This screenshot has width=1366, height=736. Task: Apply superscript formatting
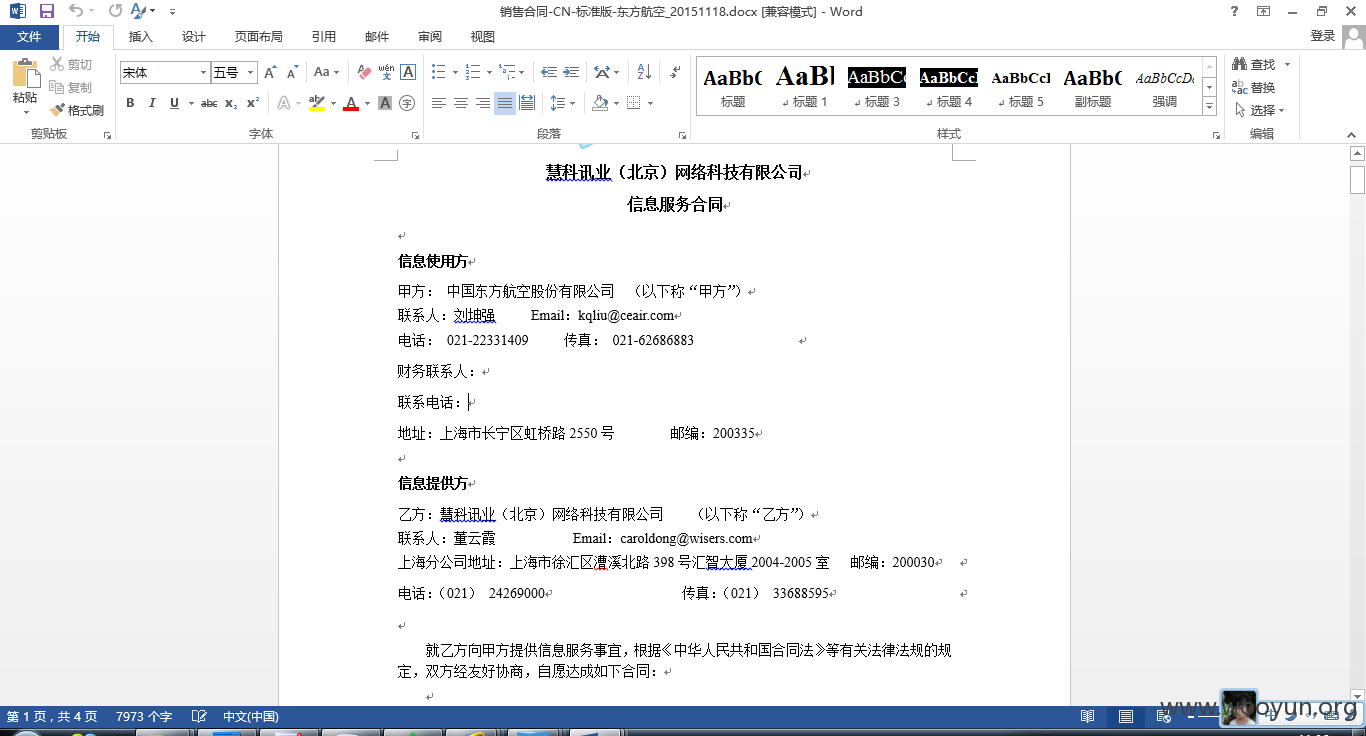pyautogui.click(x=253, y=103)
